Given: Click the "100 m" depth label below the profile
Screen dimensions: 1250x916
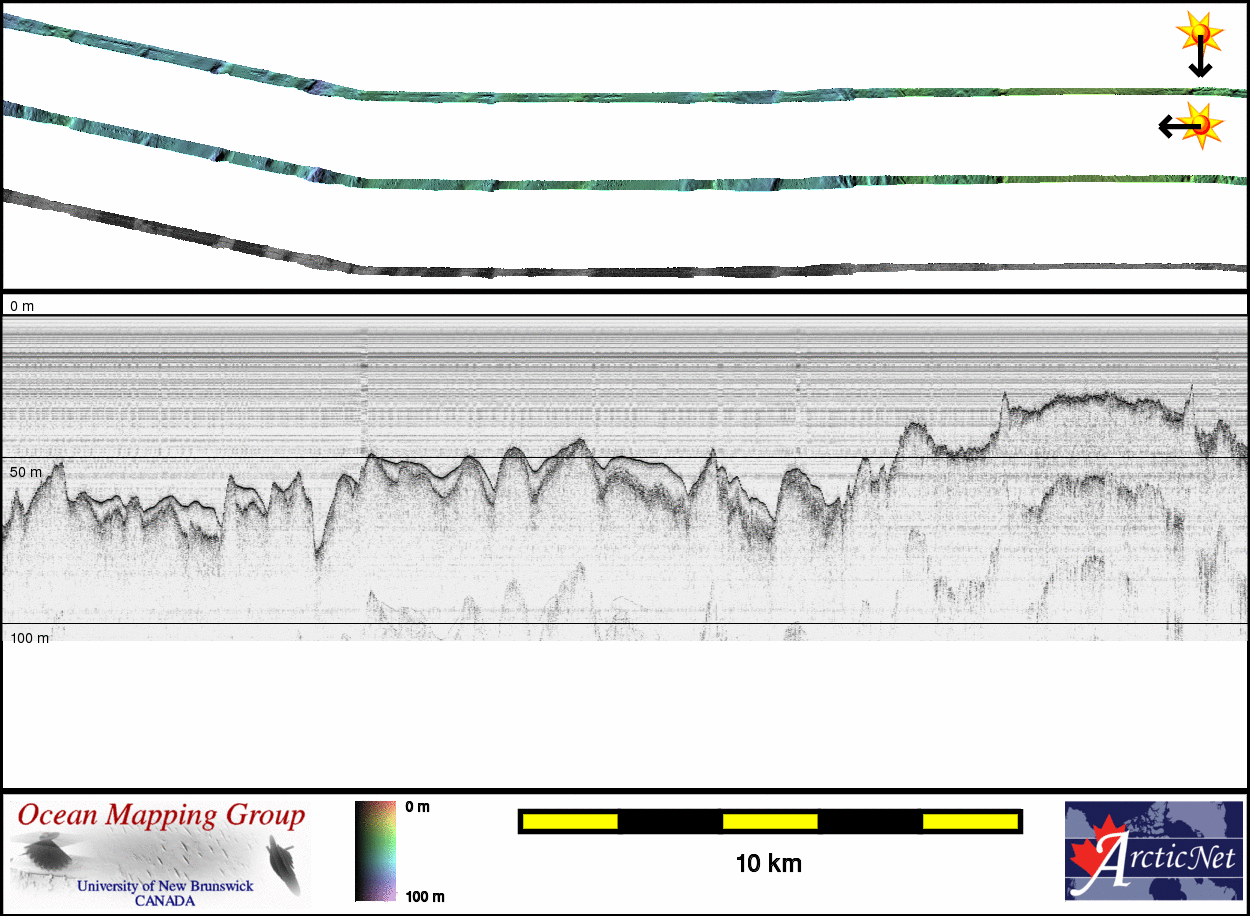Looking at the screenshot, I should [x=30, y=637].
